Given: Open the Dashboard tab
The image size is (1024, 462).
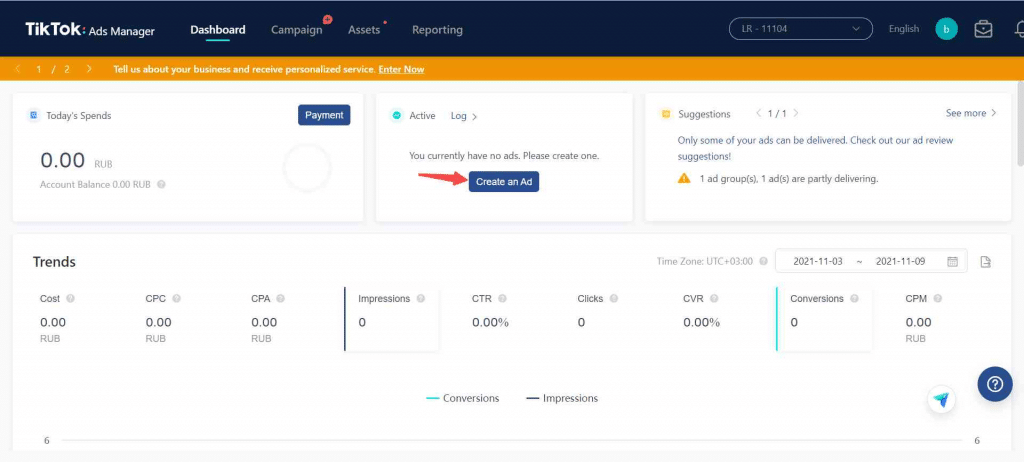Looking at the screenshot, I should click(217, 29).
